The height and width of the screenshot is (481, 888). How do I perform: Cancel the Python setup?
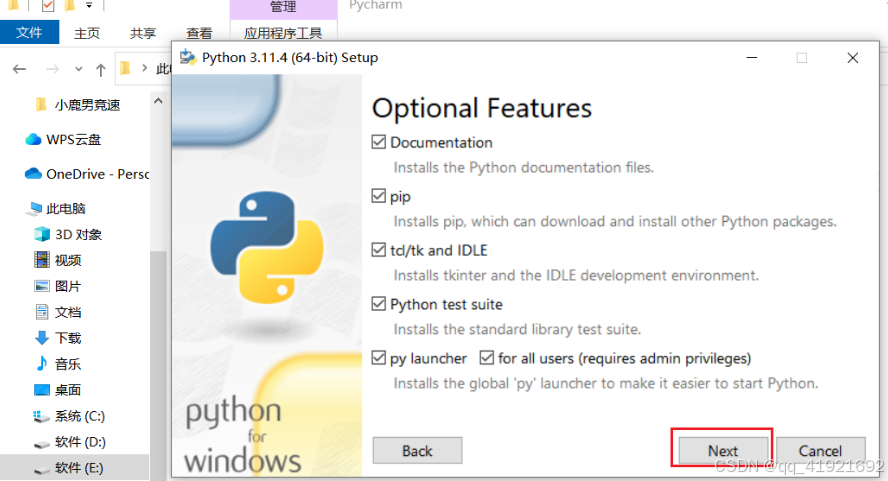tap(820, 450)
